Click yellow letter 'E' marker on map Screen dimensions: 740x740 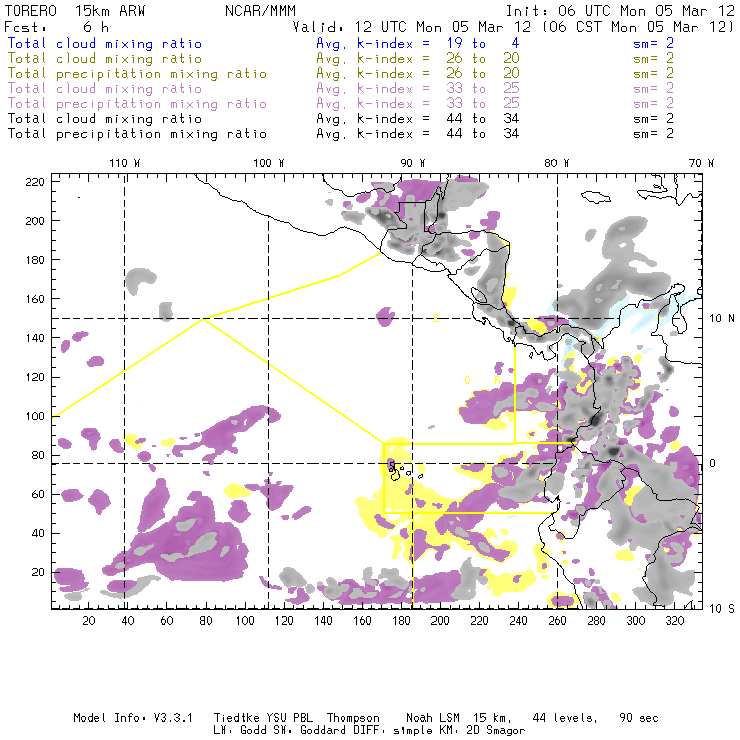436,319
